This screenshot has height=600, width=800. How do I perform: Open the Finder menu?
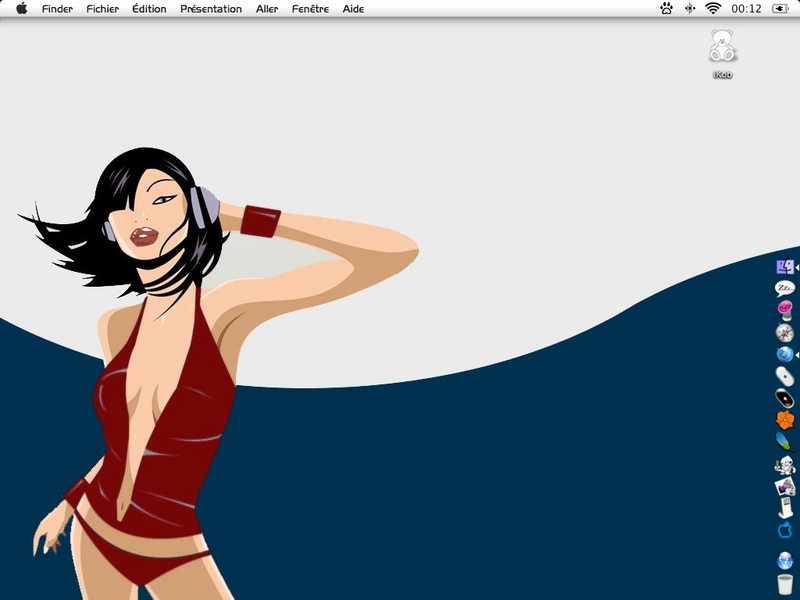coord(57,9)
